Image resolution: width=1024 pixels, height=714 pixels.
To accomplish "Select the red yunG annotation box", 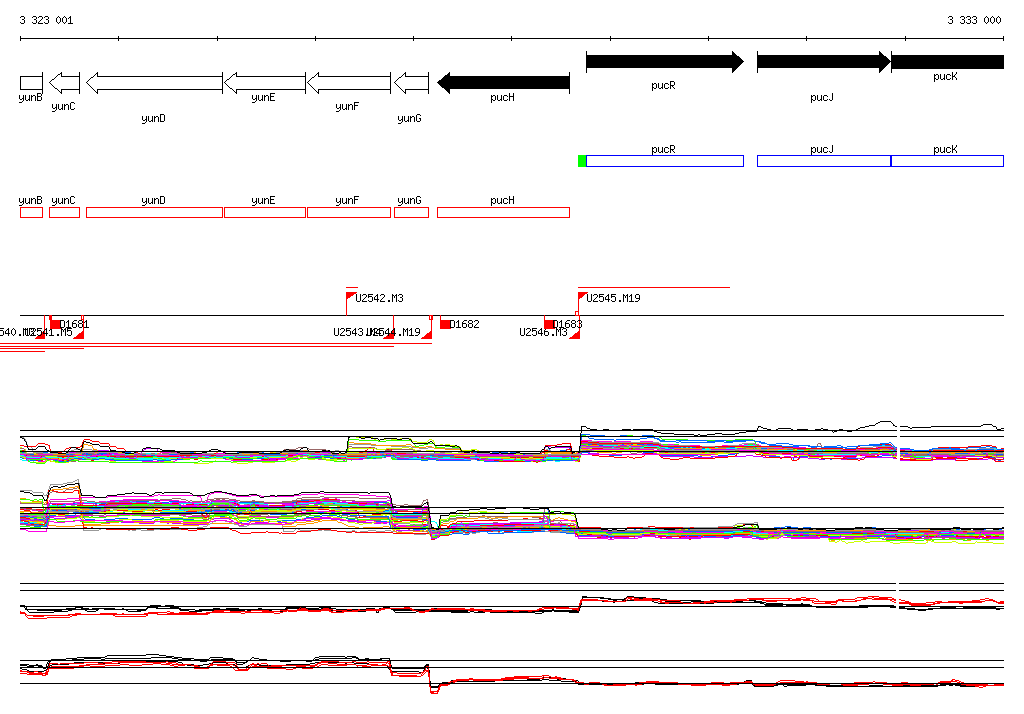I will click(x=411, y=212).
